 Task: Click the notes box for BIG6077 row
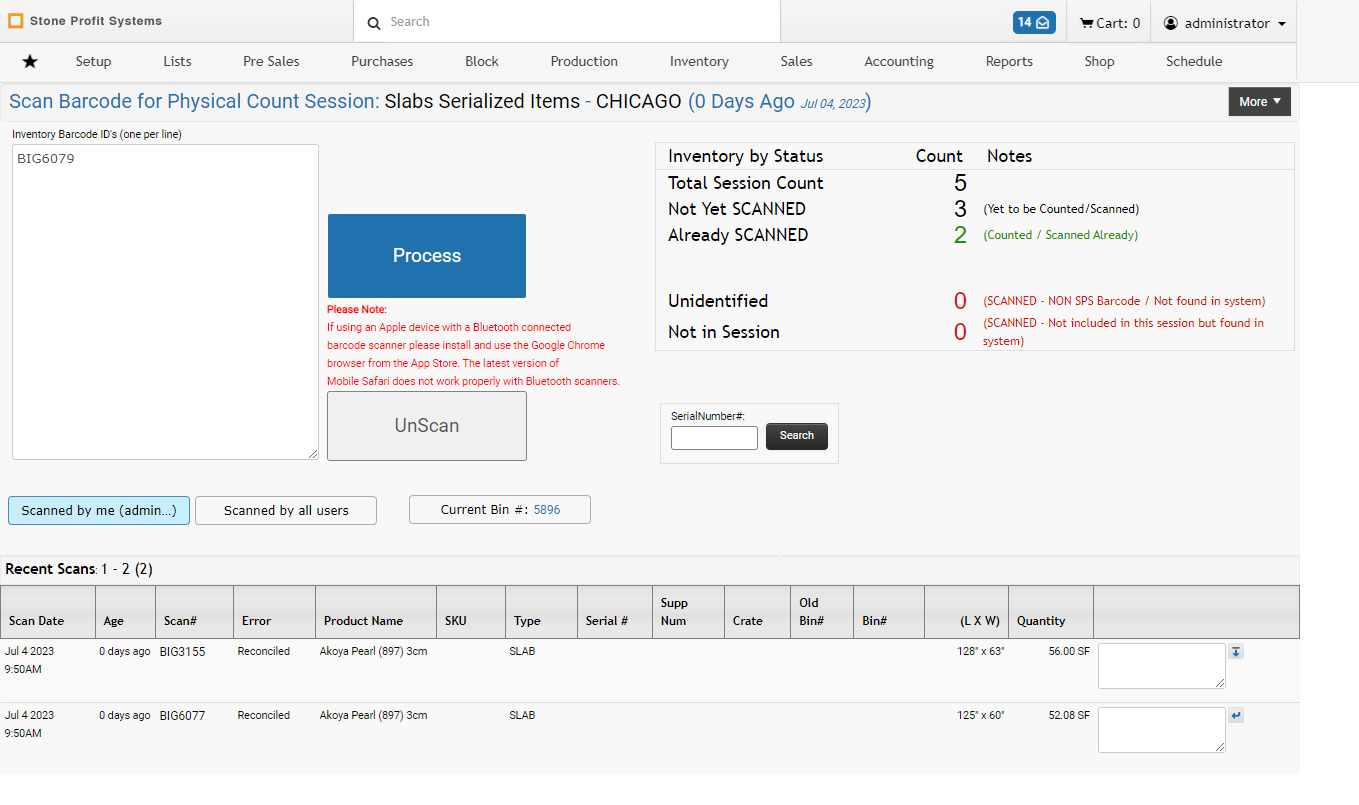[1162, 730]
